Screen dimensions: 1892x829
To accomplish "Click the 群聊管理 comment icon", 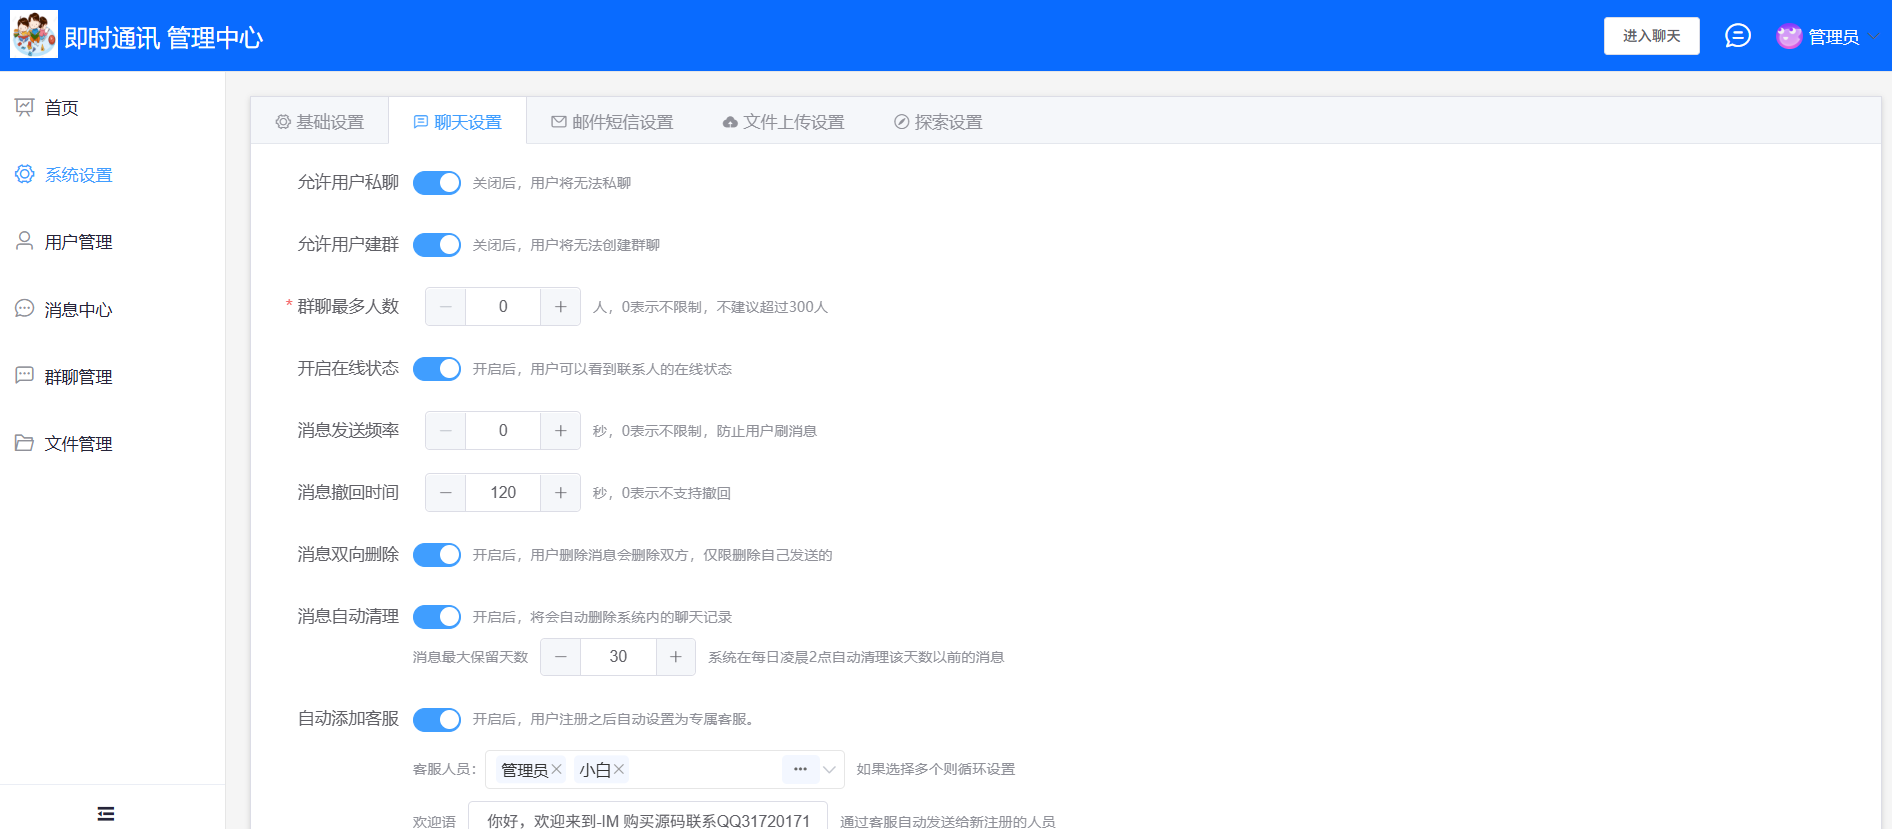I will pos(24,376).
